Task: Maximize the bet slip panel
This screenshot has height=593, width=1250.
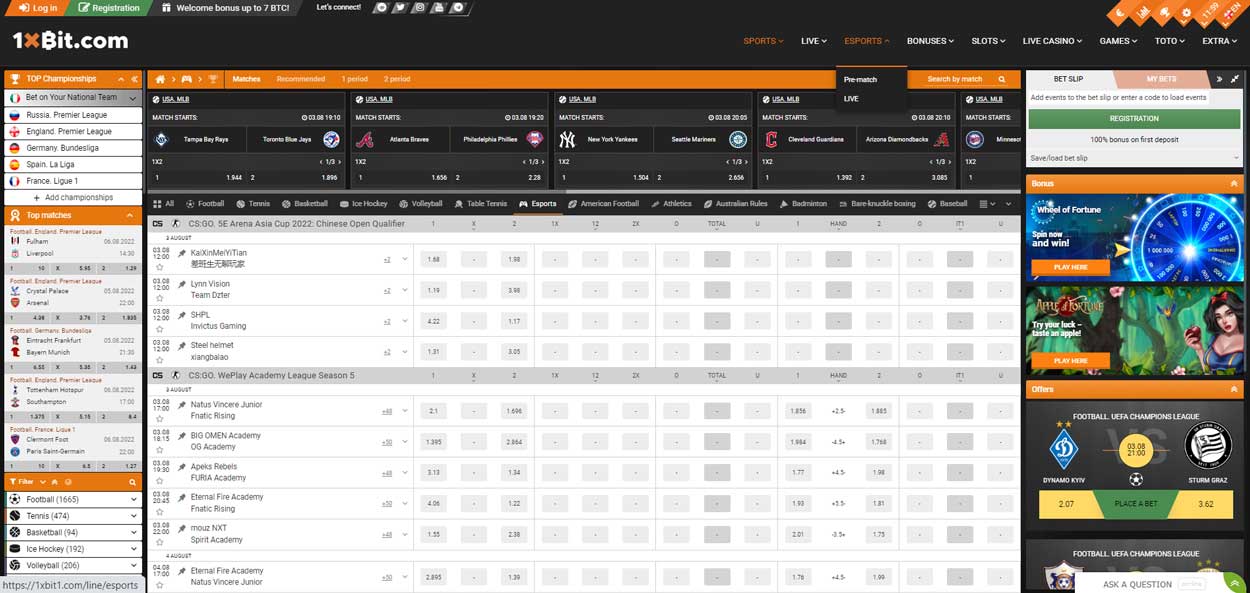Action: [x=1235, y=78]
